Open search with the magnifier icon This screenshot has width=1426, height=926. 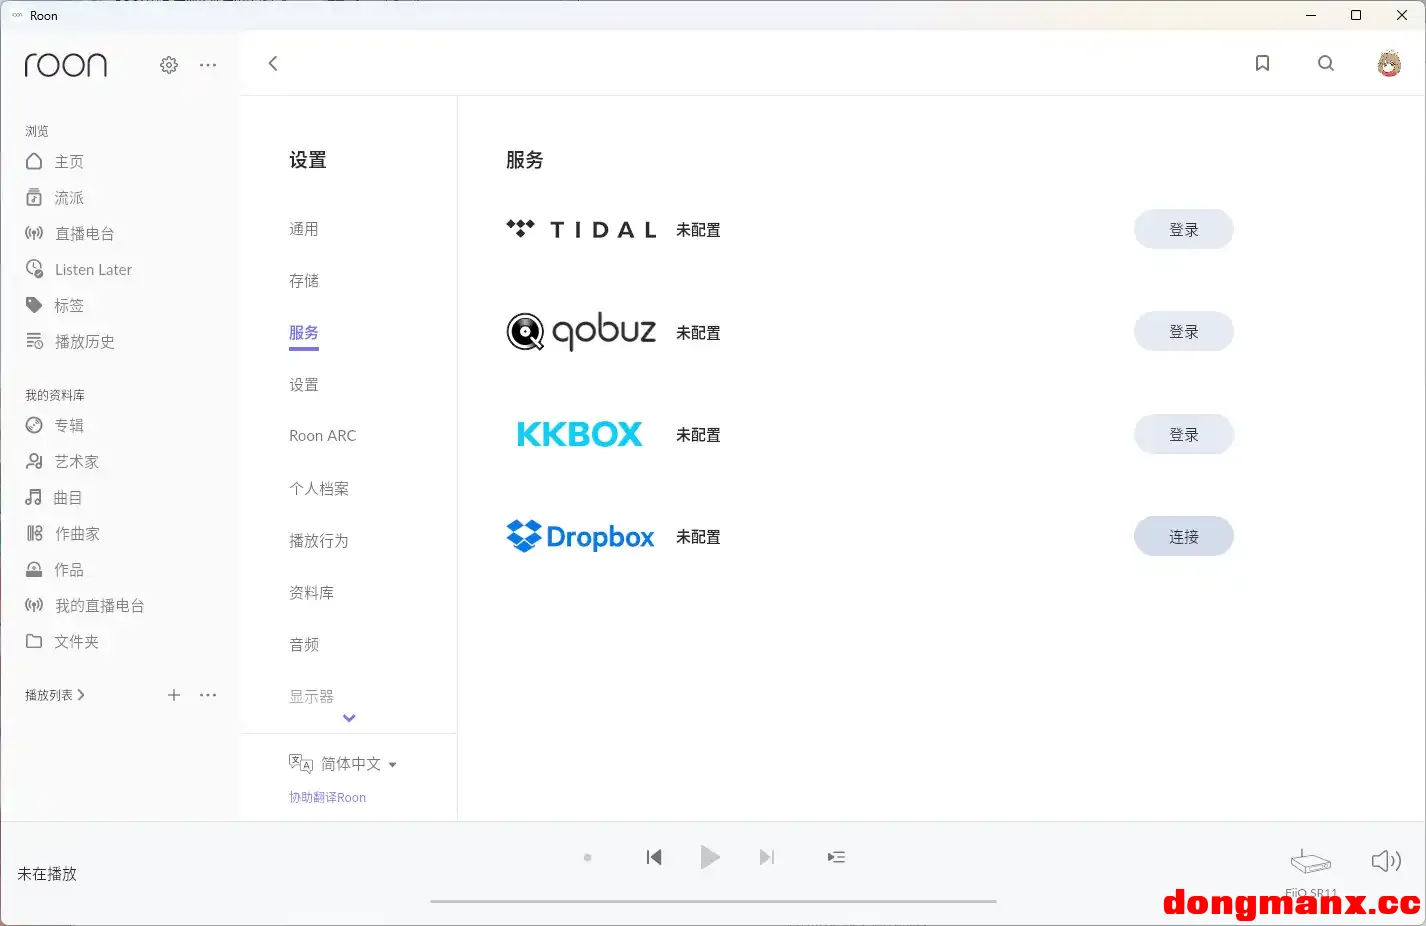(1326, 64)
